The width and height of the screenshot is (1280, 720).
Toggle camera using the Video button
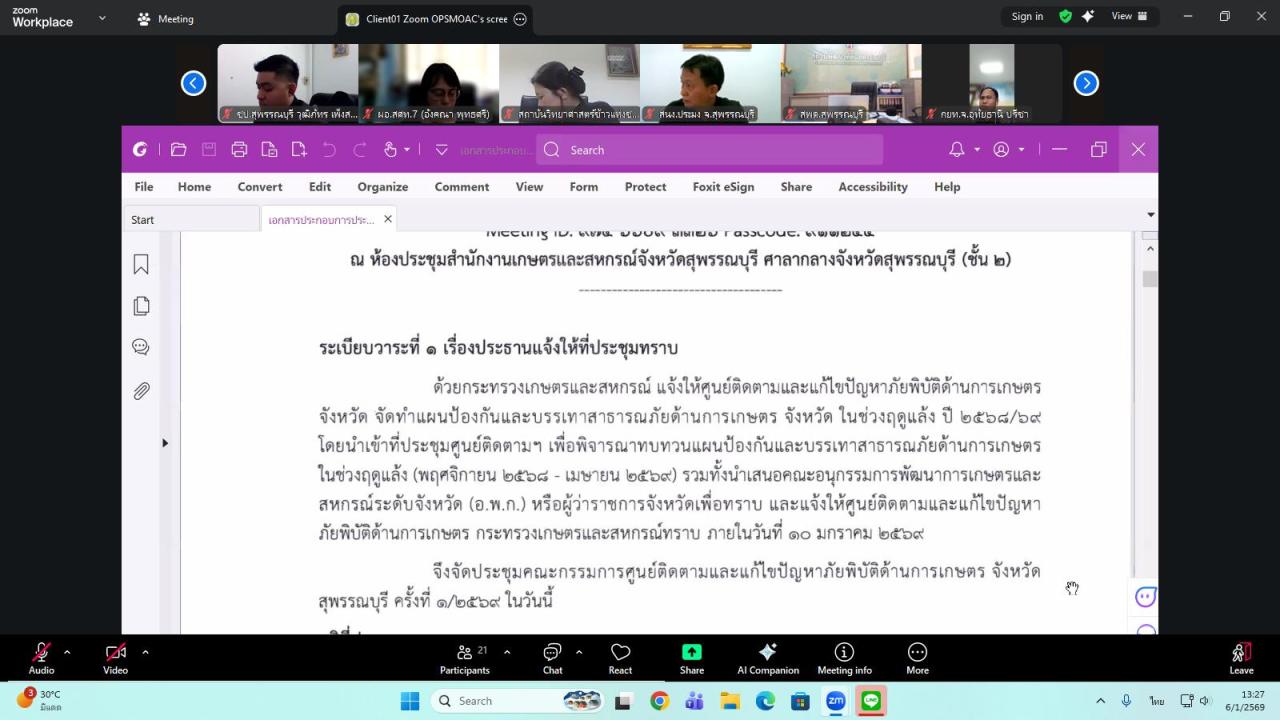[114, 657]
